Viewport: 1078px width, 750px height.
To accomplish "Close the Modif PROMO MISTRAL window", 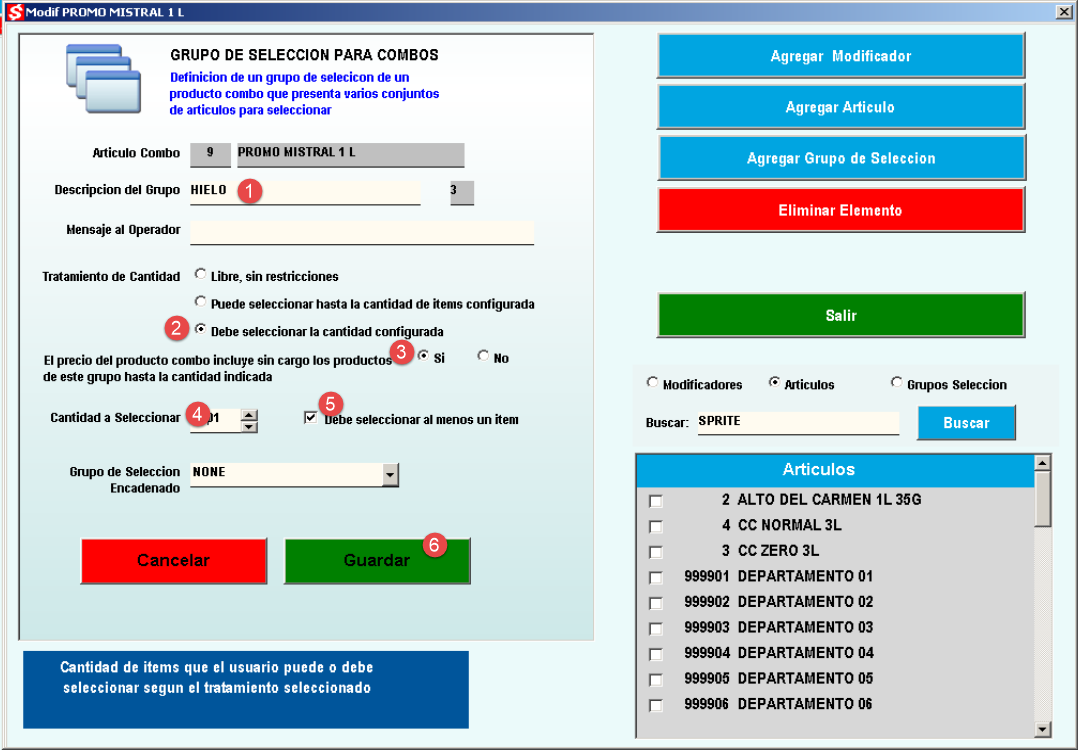I will click(1064, 12).
